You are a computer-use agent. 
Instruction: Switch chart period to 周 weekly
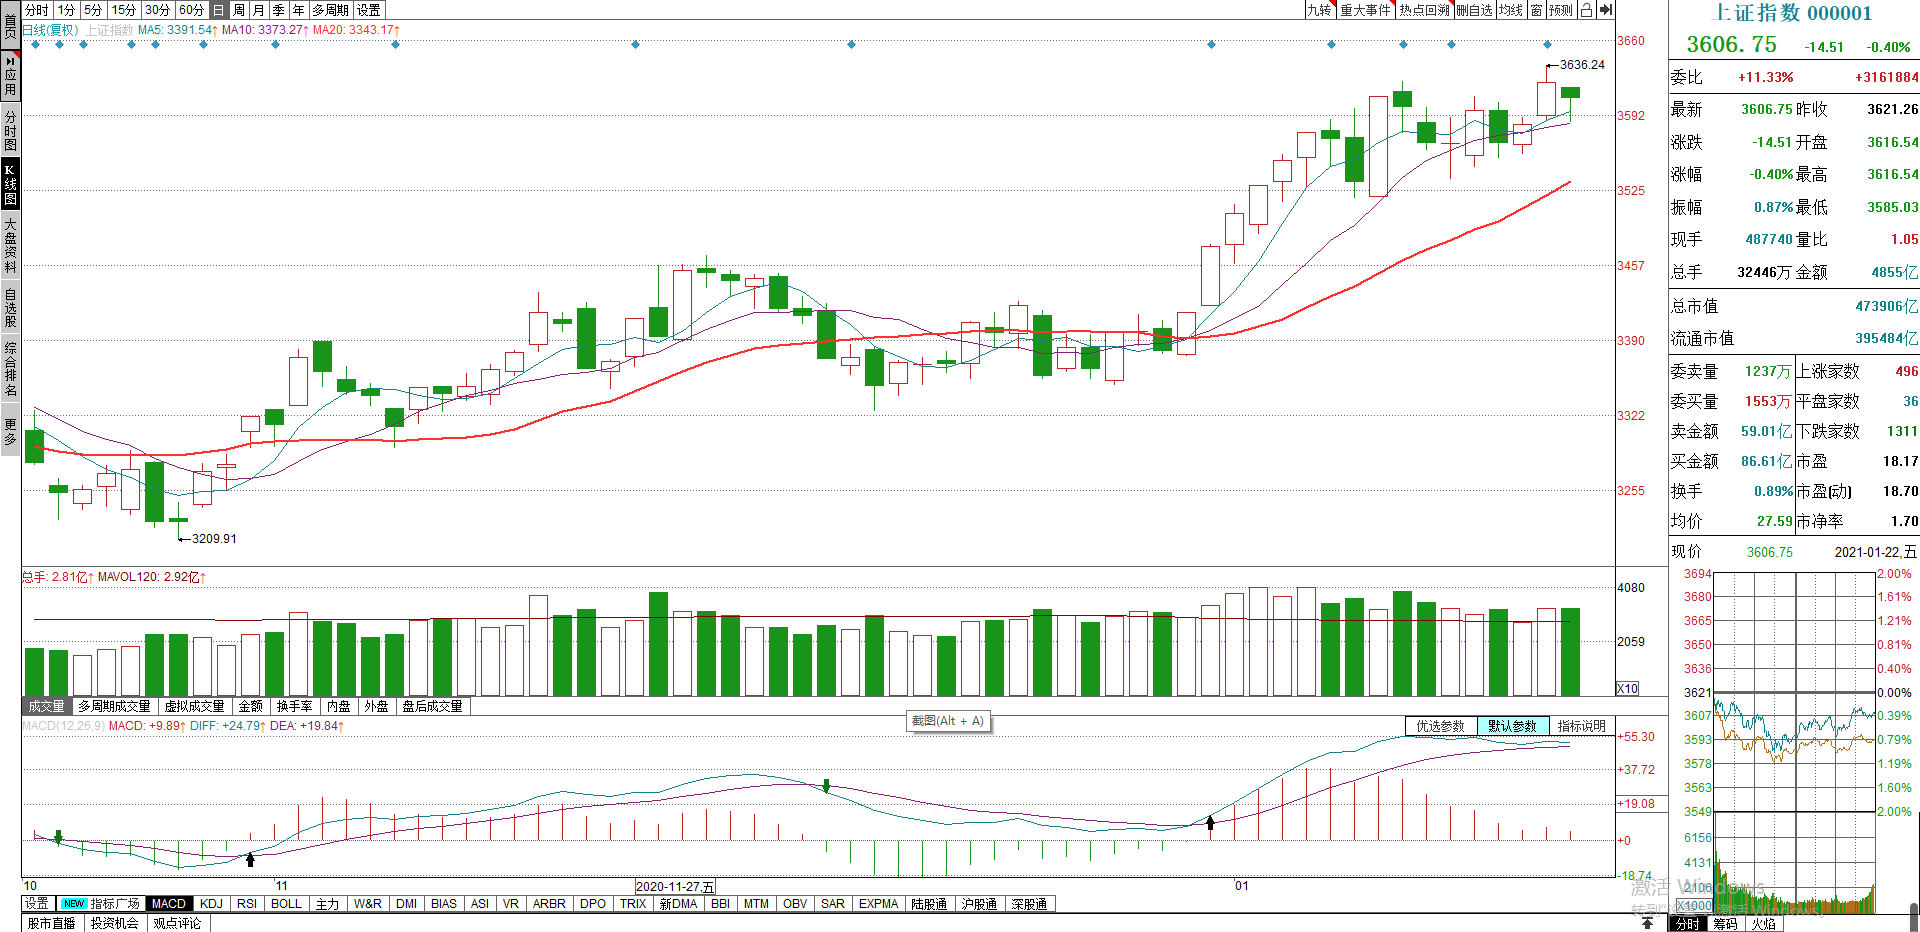(x=239, y=10)
